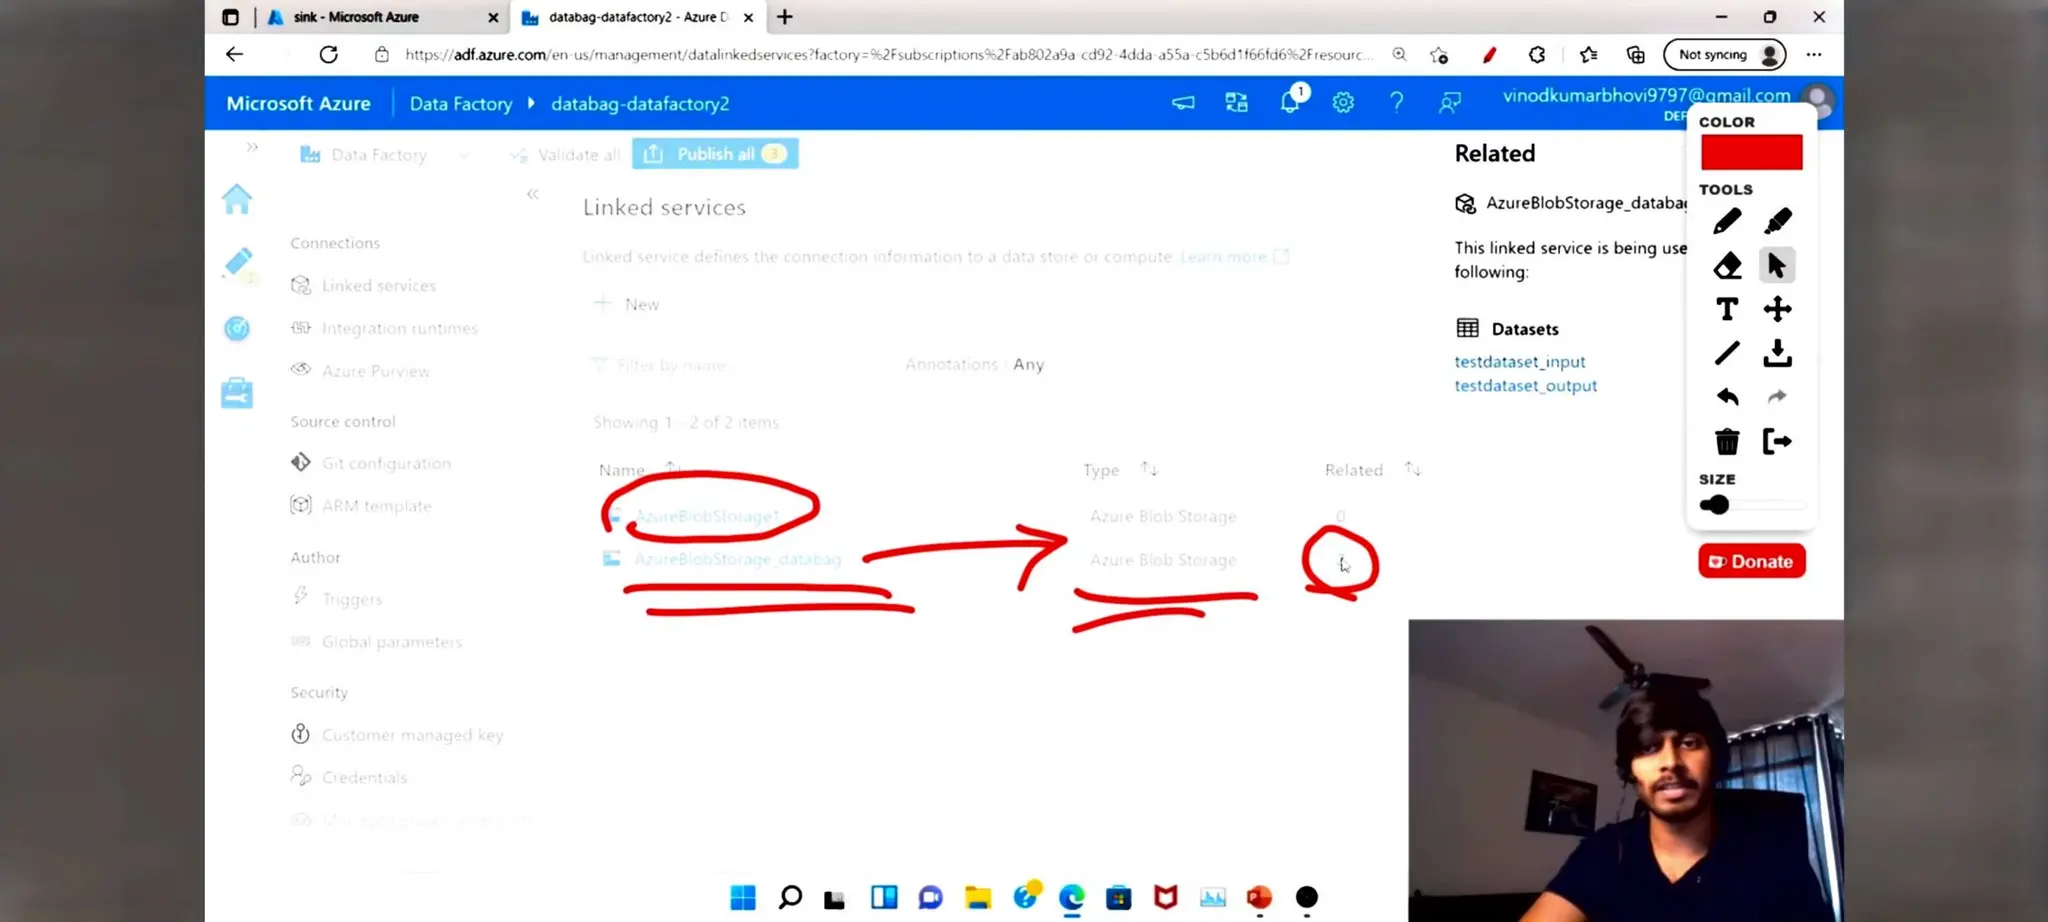Open File Explorer from taskbar
The image size is (2048, 922).
[978, 898]
